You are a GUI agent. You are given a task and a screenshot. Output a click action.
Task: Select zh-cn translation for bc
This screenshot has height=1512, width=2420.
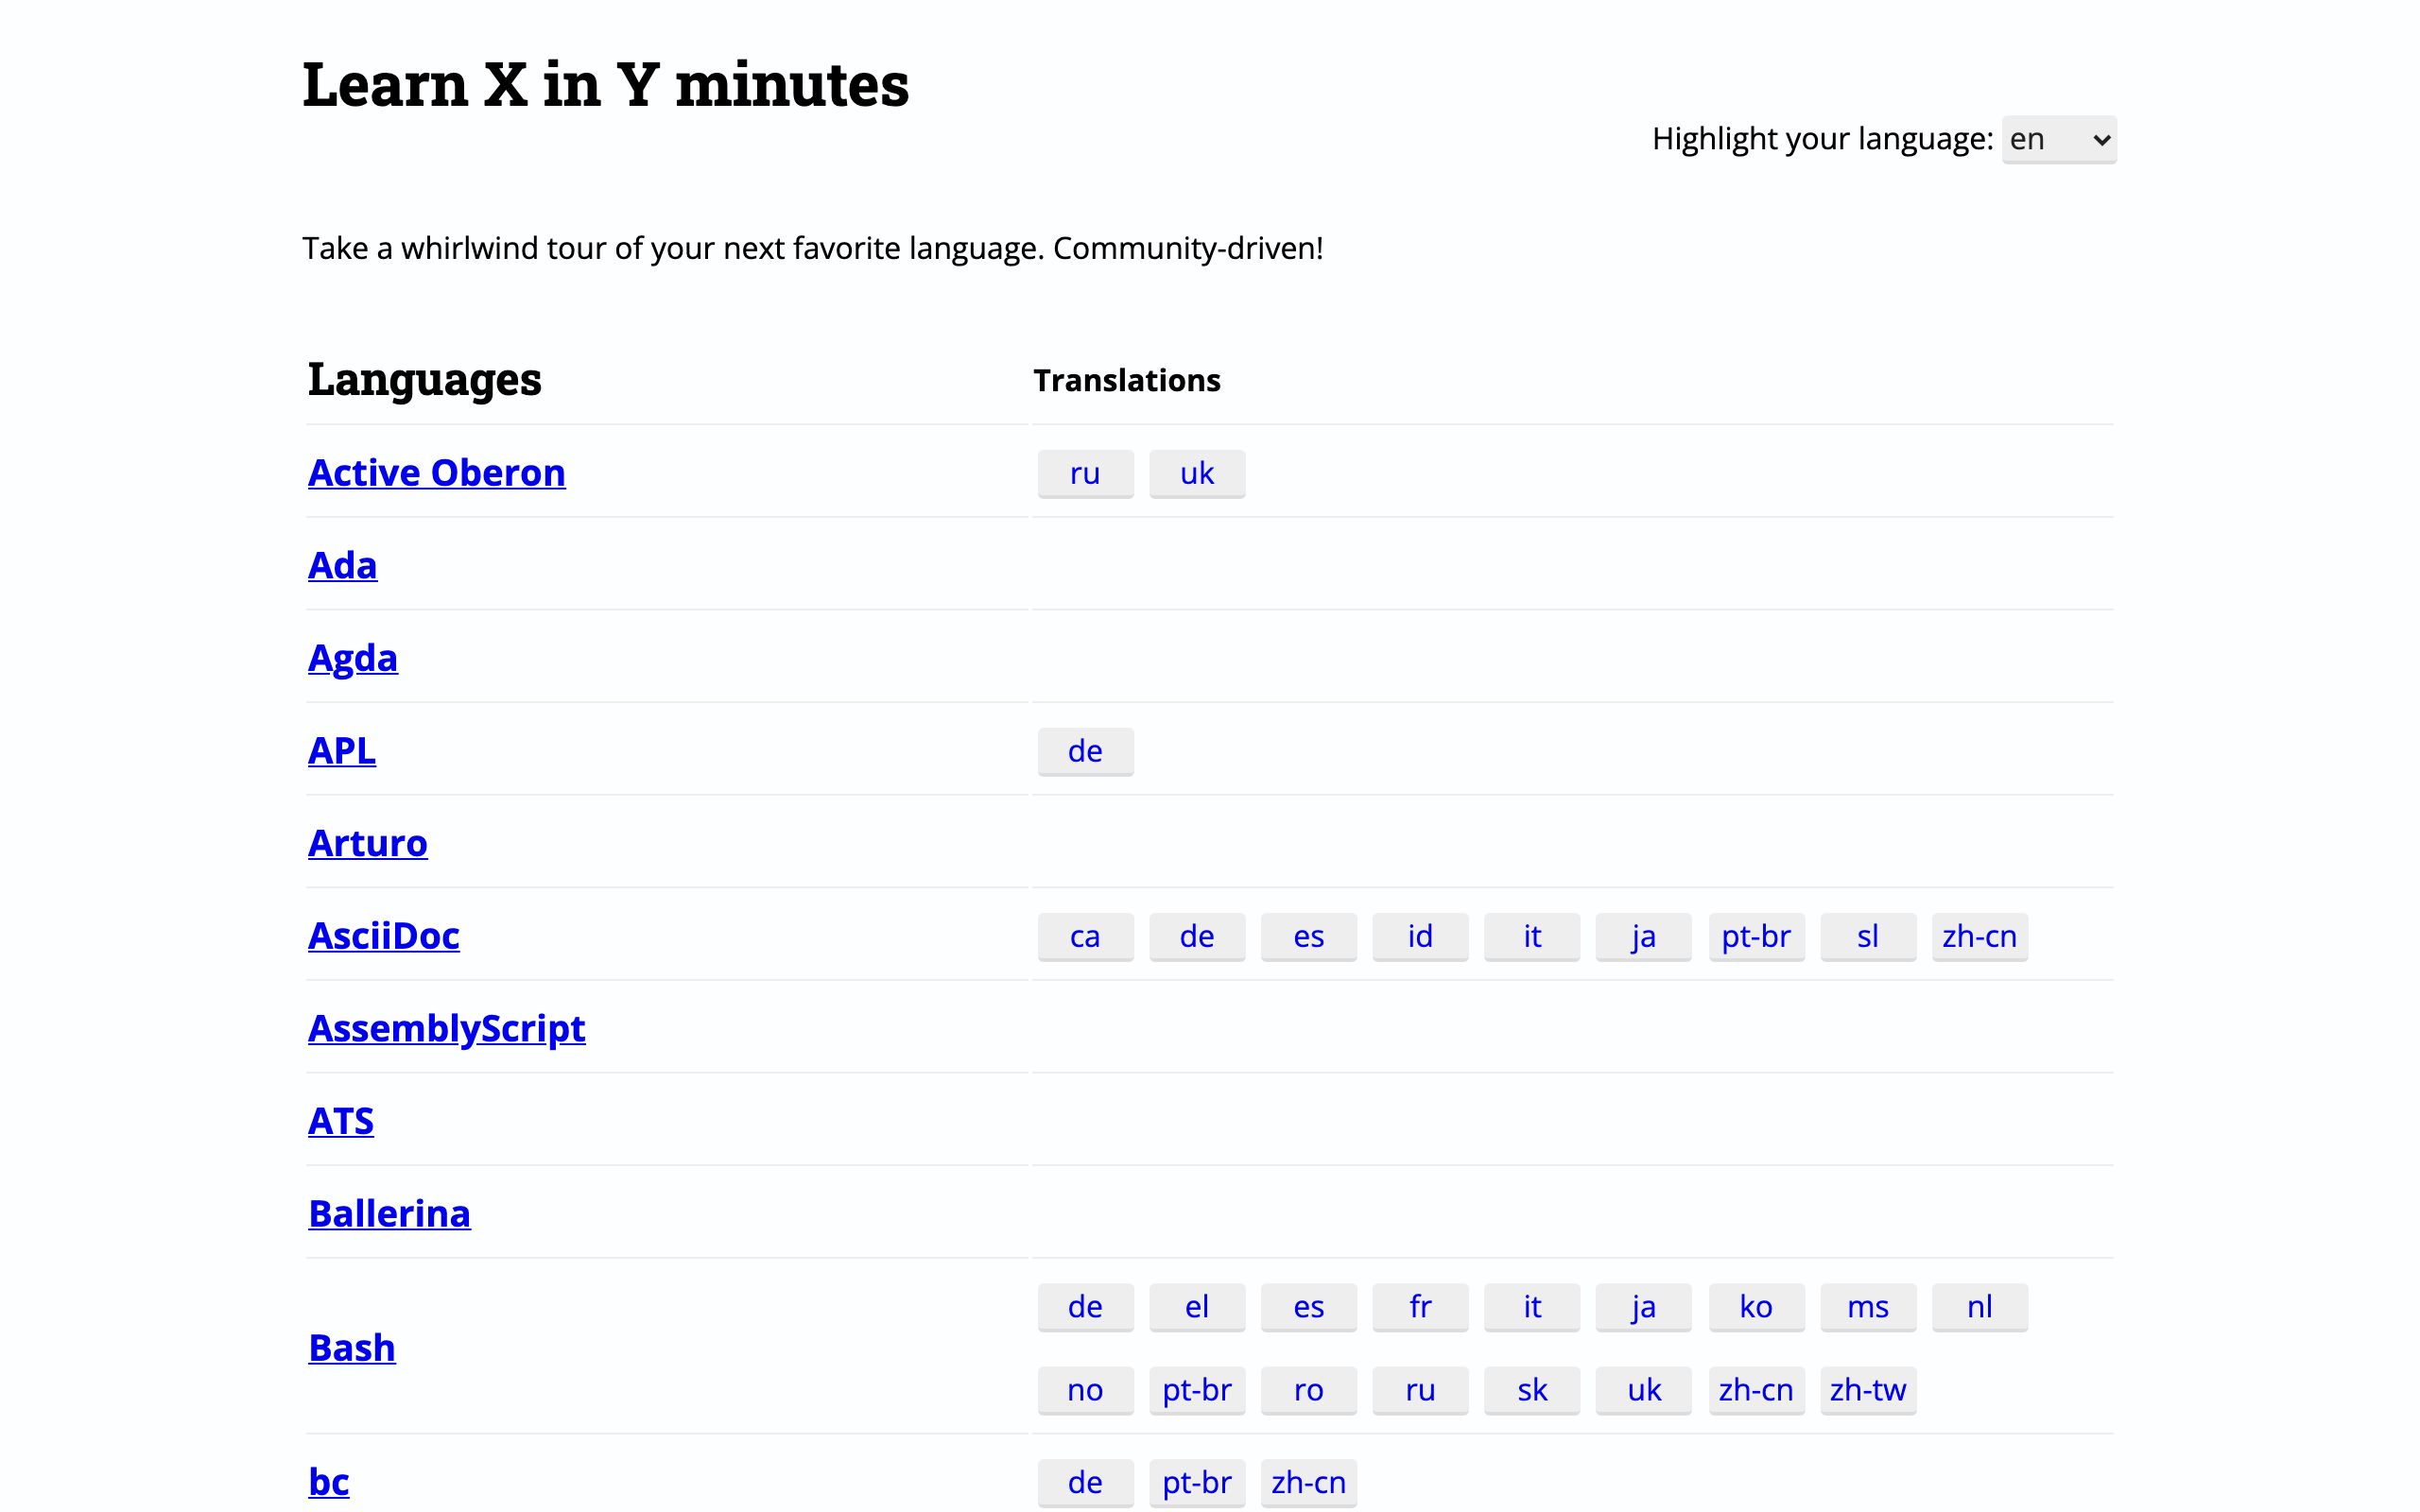(x=1309, y=1482)
